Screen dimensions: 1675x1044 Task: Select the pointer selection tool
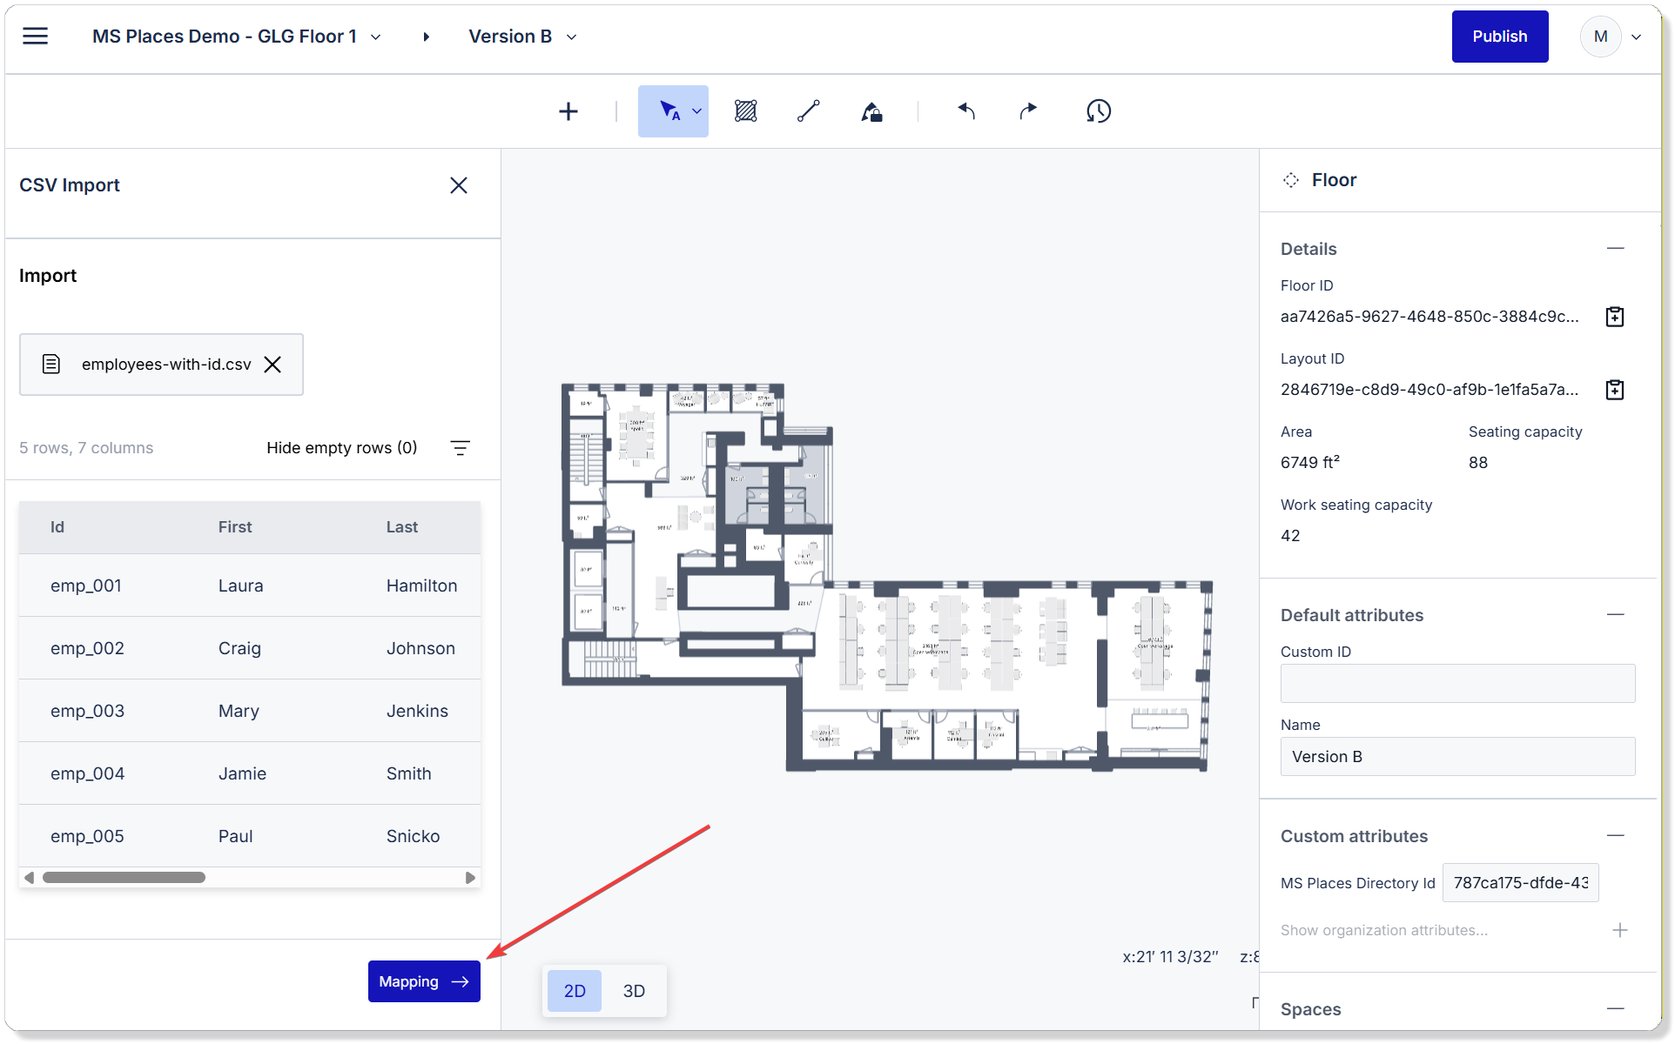tap(667, 111)
